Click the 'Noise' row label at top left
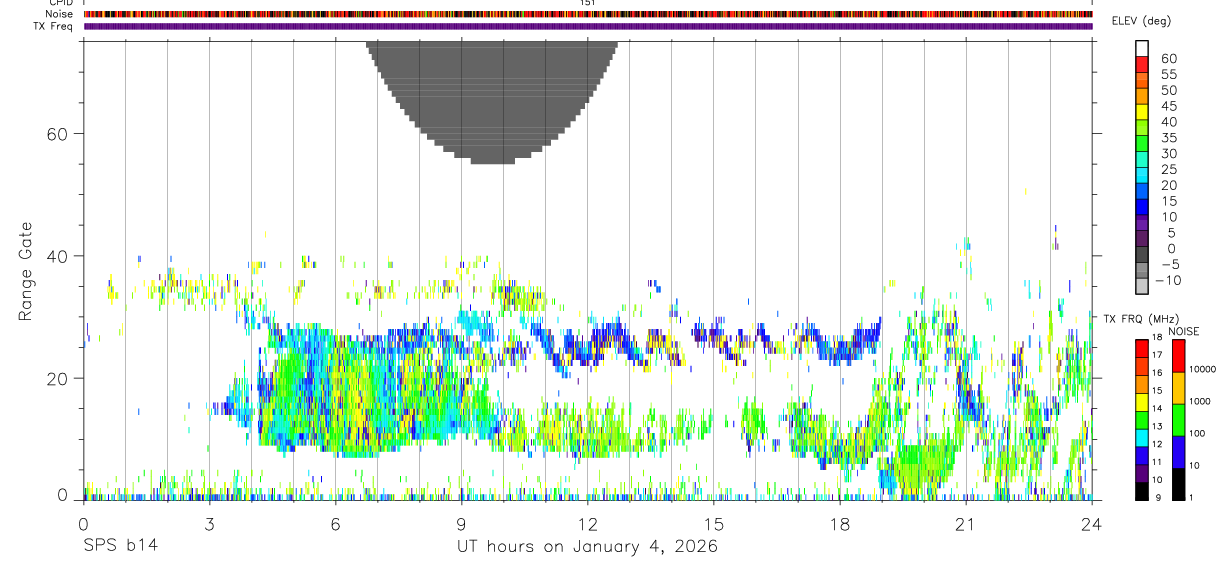This screenshot has height=567, width=1228. 60,14
